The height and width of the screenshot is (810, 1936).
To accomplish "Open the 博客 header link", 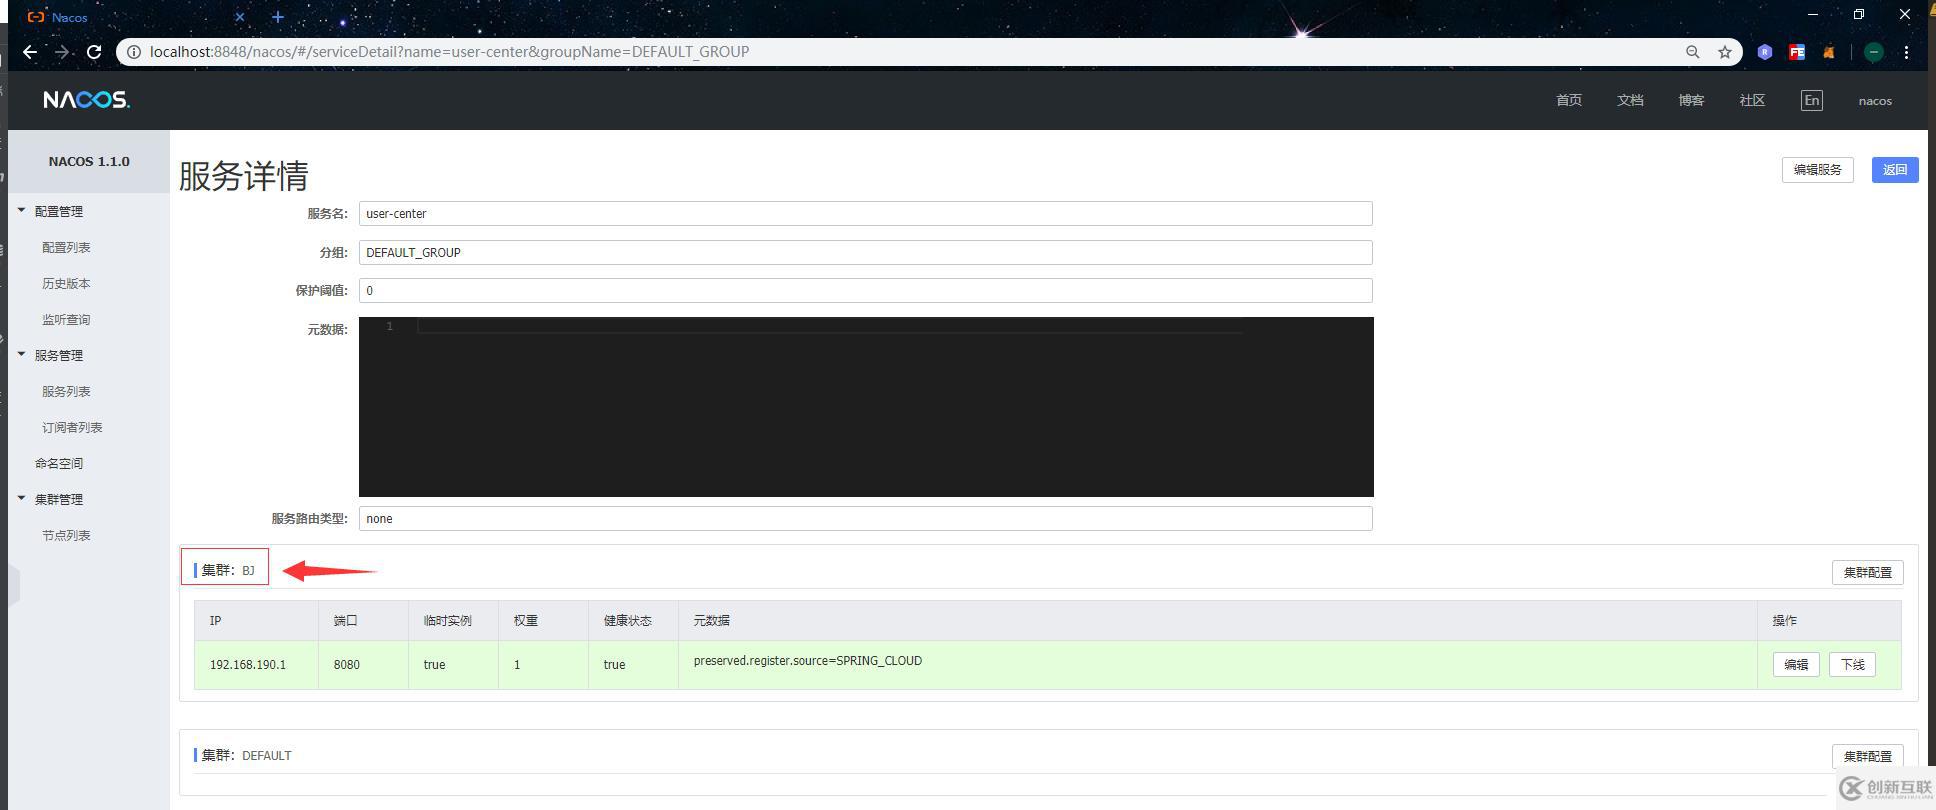I will pyautogui.click(x=1691, y=100).
